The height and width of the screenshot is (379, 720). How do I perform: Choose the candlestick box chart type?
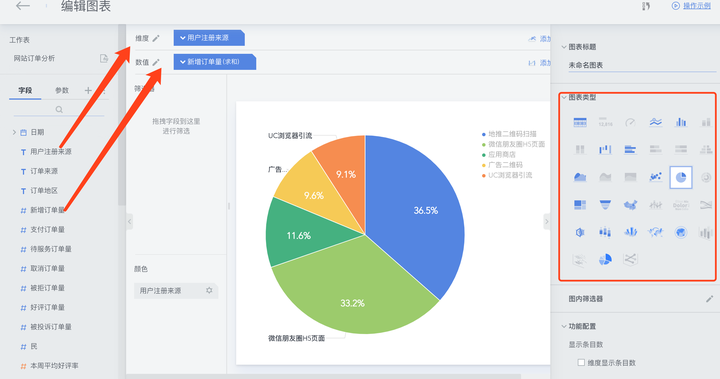[605, 232]
